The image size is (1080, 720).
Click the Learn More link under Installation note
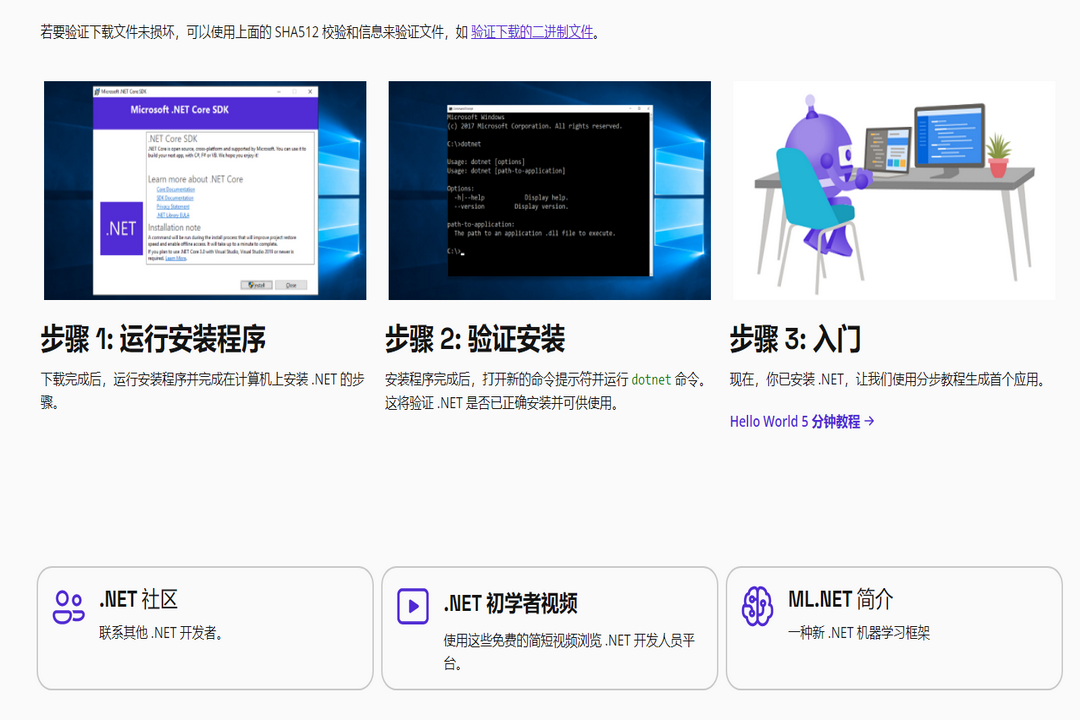pos(176,258)
